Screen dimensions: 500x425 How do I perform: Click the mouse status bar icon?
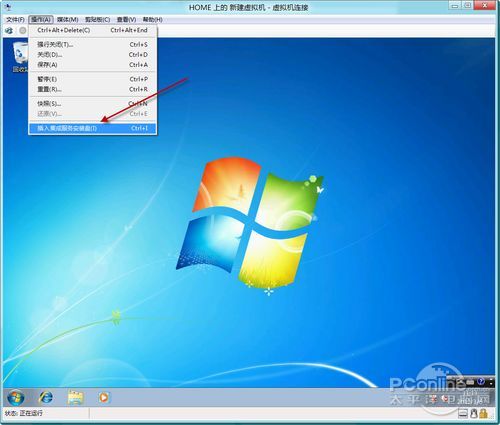click(474, 414)
